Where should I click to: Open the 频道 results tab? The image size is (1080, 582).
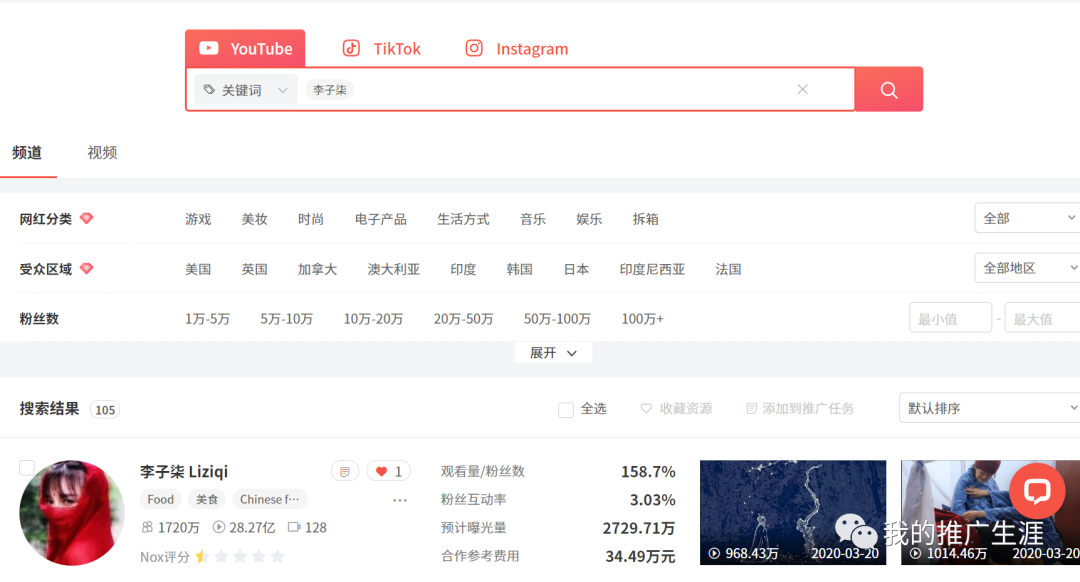pos(28,152)
